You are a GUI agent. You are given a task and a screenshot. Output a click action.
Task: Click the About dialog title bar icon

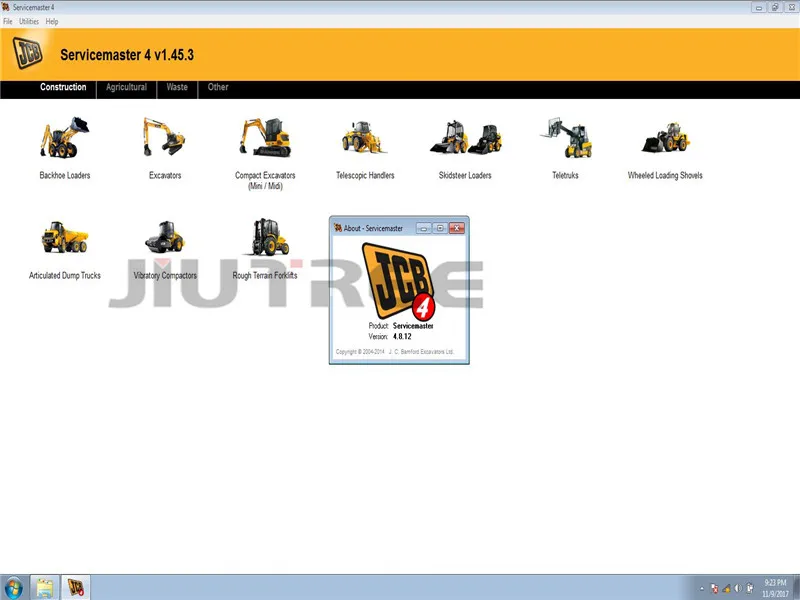338,228
